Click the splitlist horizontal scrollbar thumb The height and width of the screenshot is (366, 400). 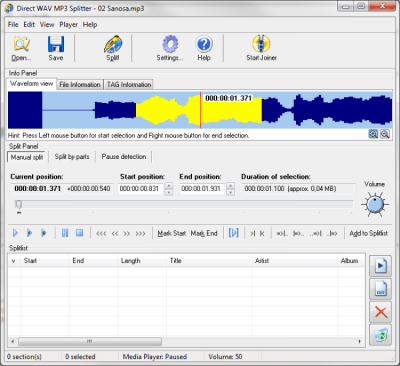(90, 342)
